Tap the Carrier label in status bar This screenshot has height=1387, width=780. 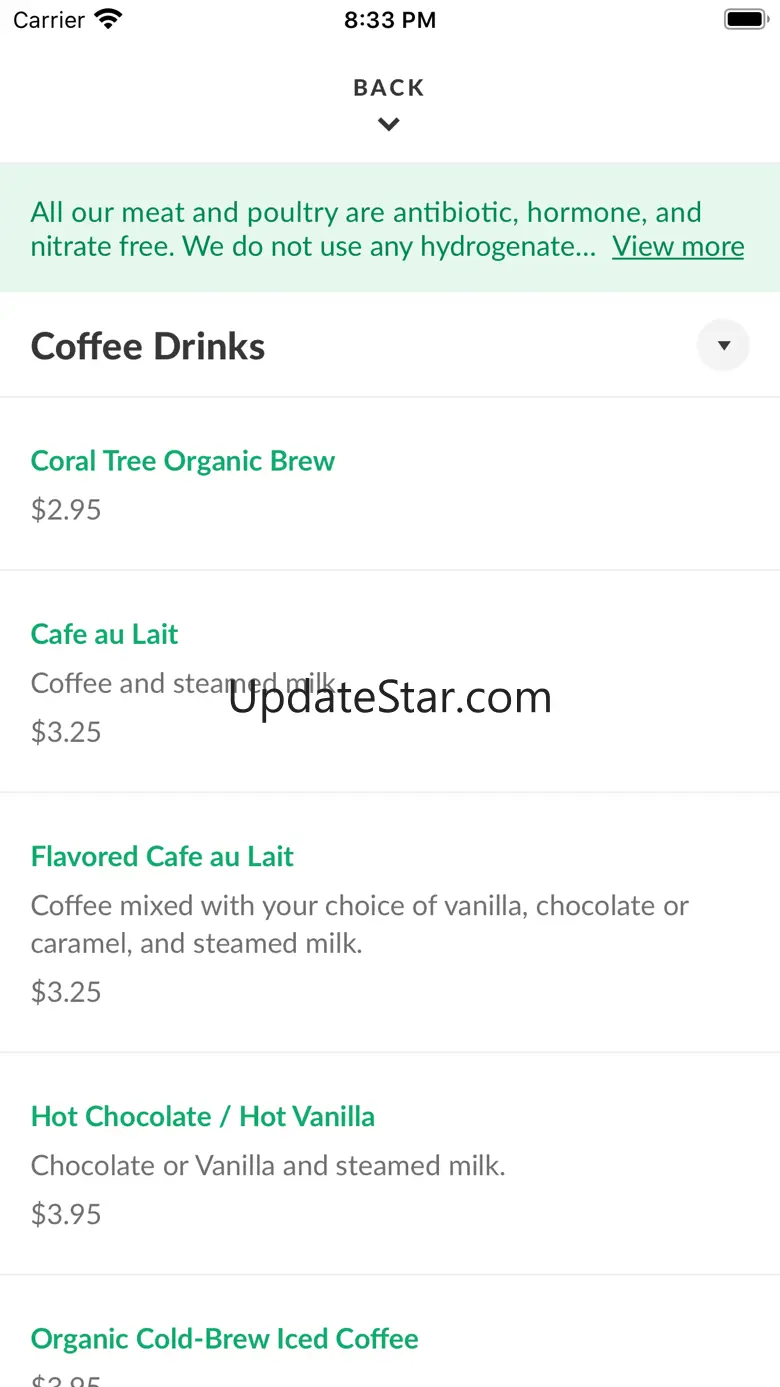pyautogui.click(x=48, y=19)
